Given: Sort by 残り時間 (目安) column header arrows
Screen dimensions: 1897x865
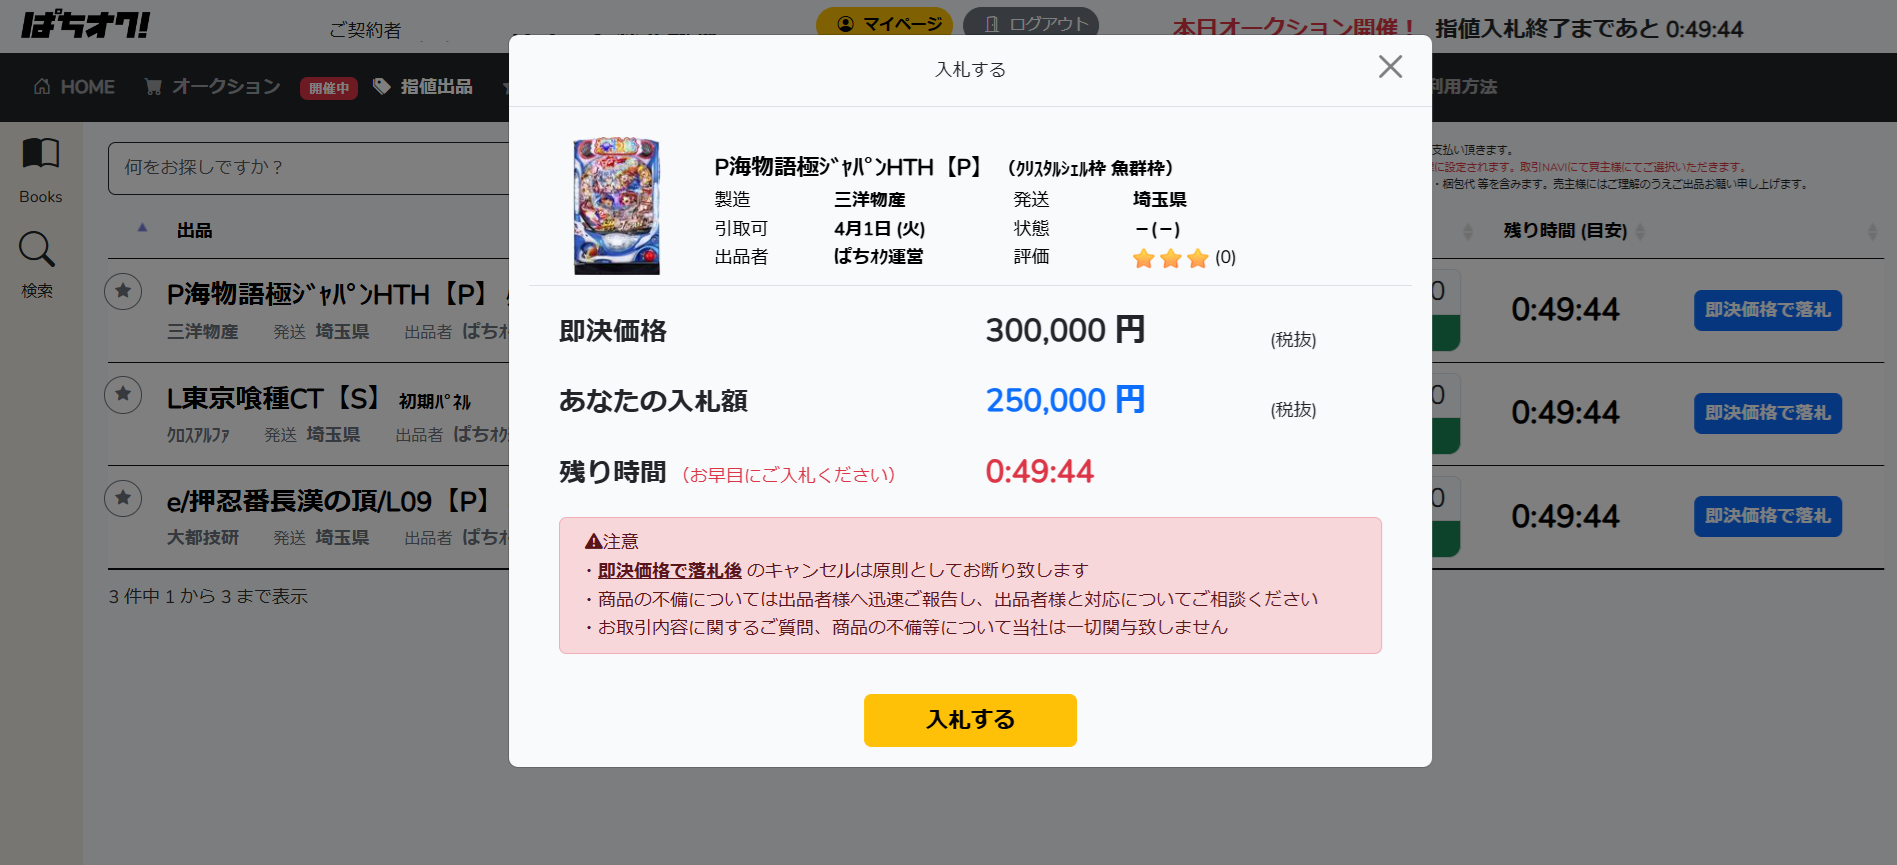Looking at the screenshot, I should coord(1641,232).
